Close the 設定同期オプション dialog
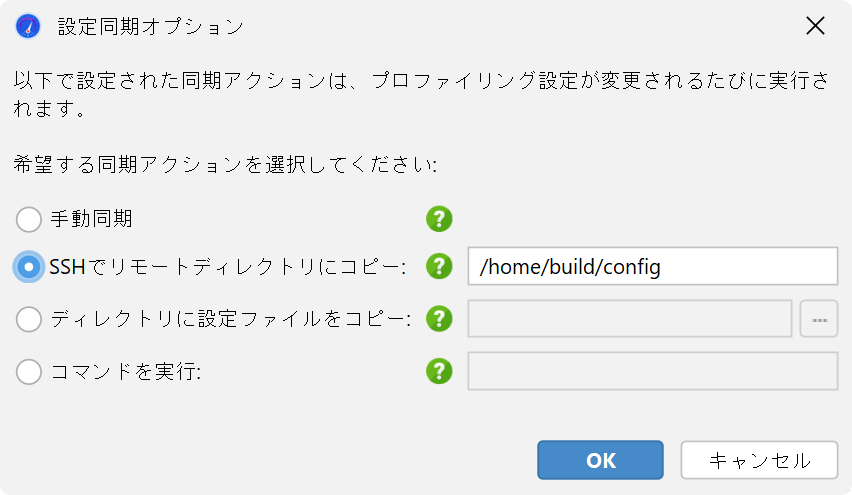 (815, 26)
